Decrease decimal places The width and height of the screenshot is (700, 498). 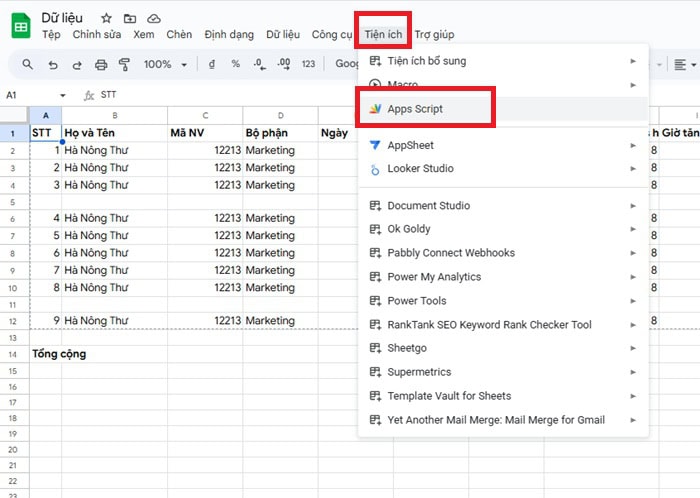(x=259, y=64)
